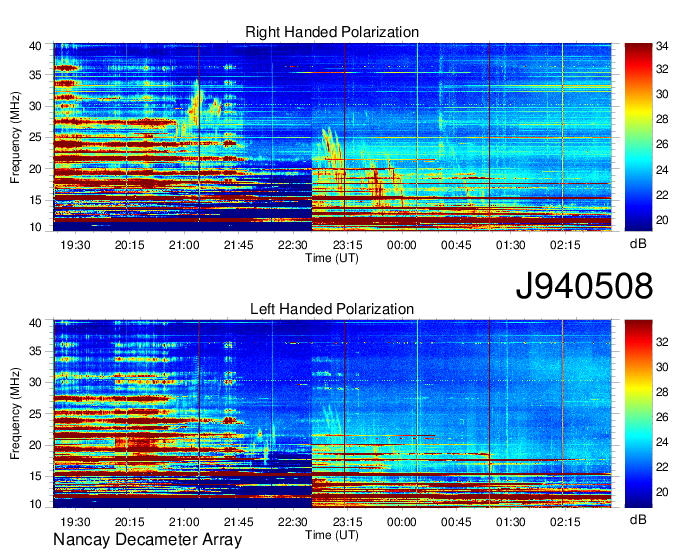Click the Left Handed Polarization spectrogram image
The height and width of the screenshot is (552, 680).
pyautogui.click(x=332, y=414)
